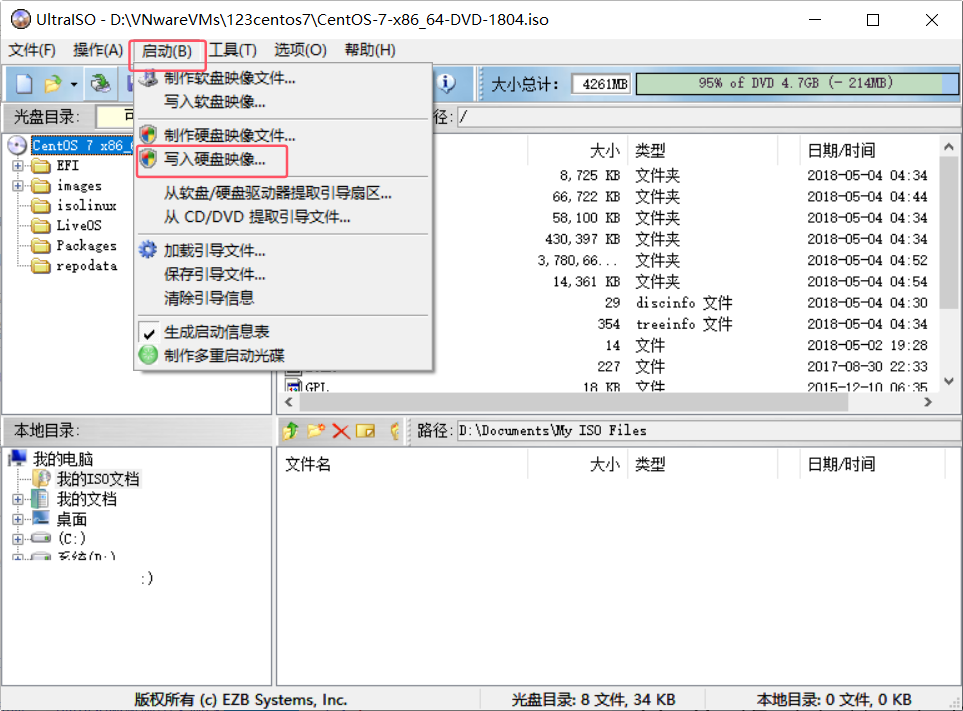
Task: Choose 从 CD/DVD 提取引导文件...
Action: pyautogui.click(x=257, y=217)
